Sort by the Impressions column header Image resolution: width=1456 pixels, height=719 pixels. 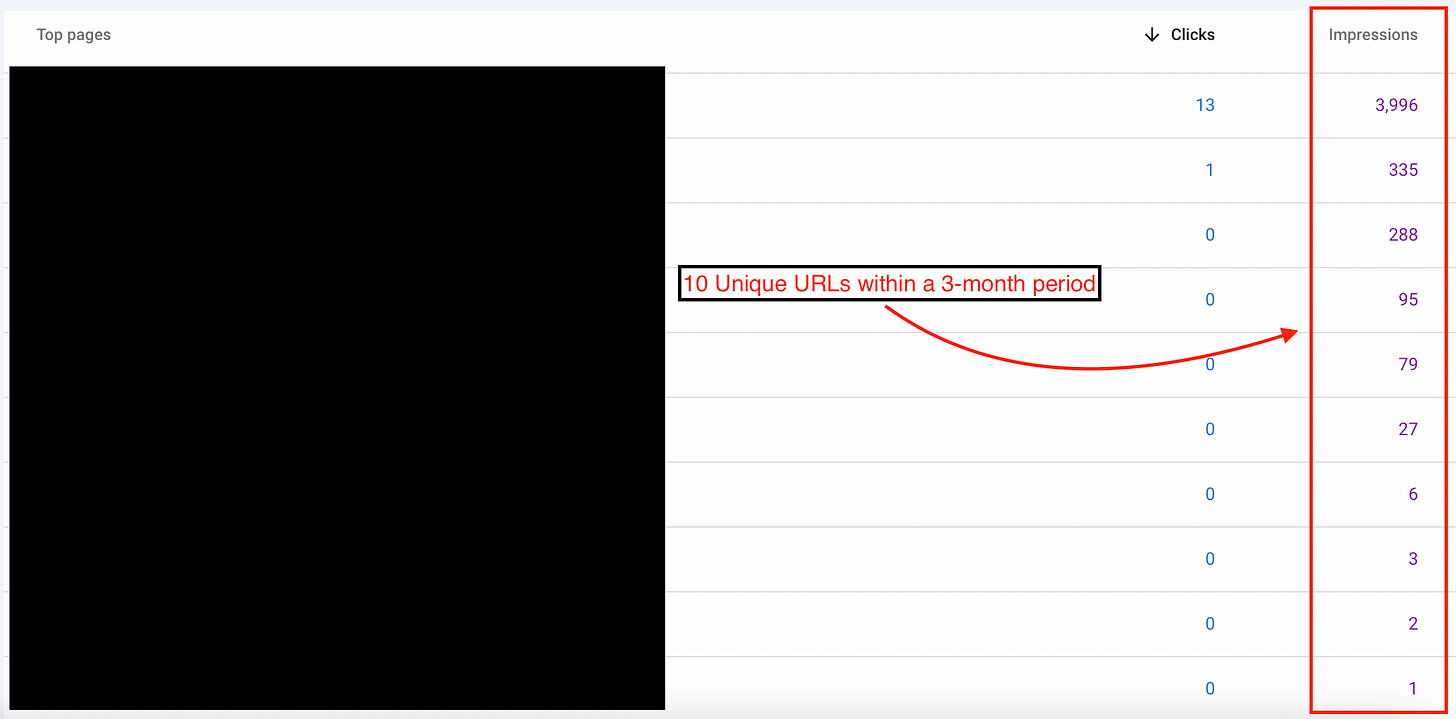(1373, 35)
